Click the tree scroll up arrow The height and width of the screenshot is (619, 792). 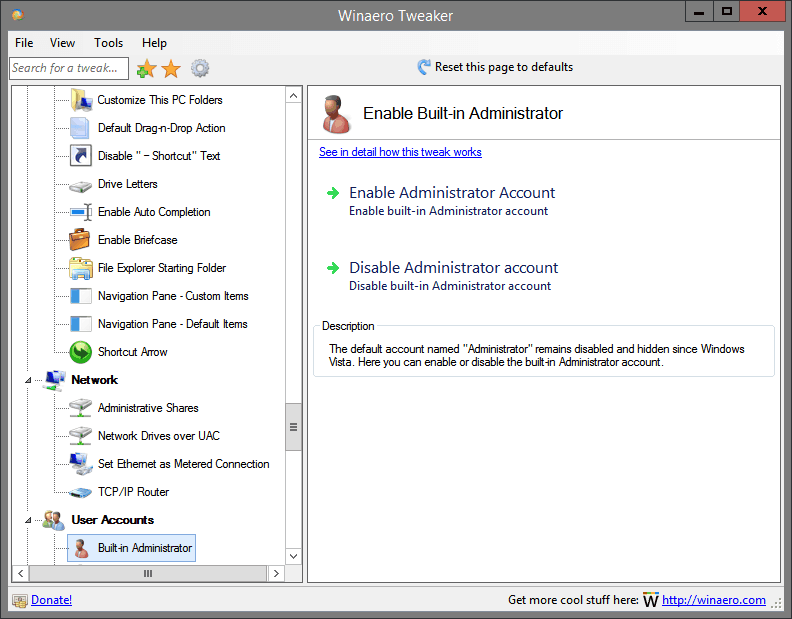coord(293,96)
